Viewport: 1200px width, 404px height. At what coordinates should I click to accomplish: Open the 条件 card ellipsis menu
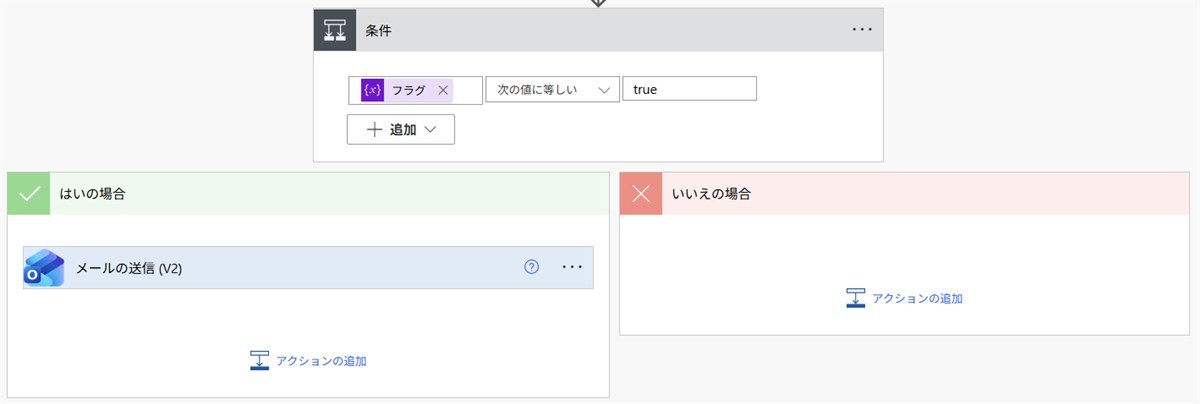point(862,30)
